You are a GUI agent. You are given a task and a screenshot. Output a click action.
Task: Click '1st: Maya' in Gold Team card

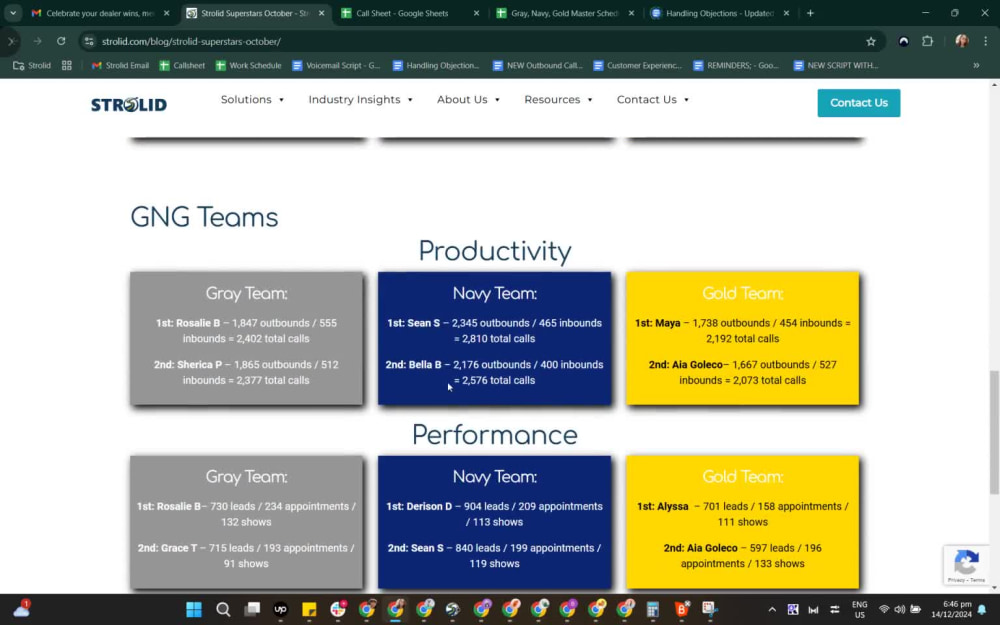point(657,323)
